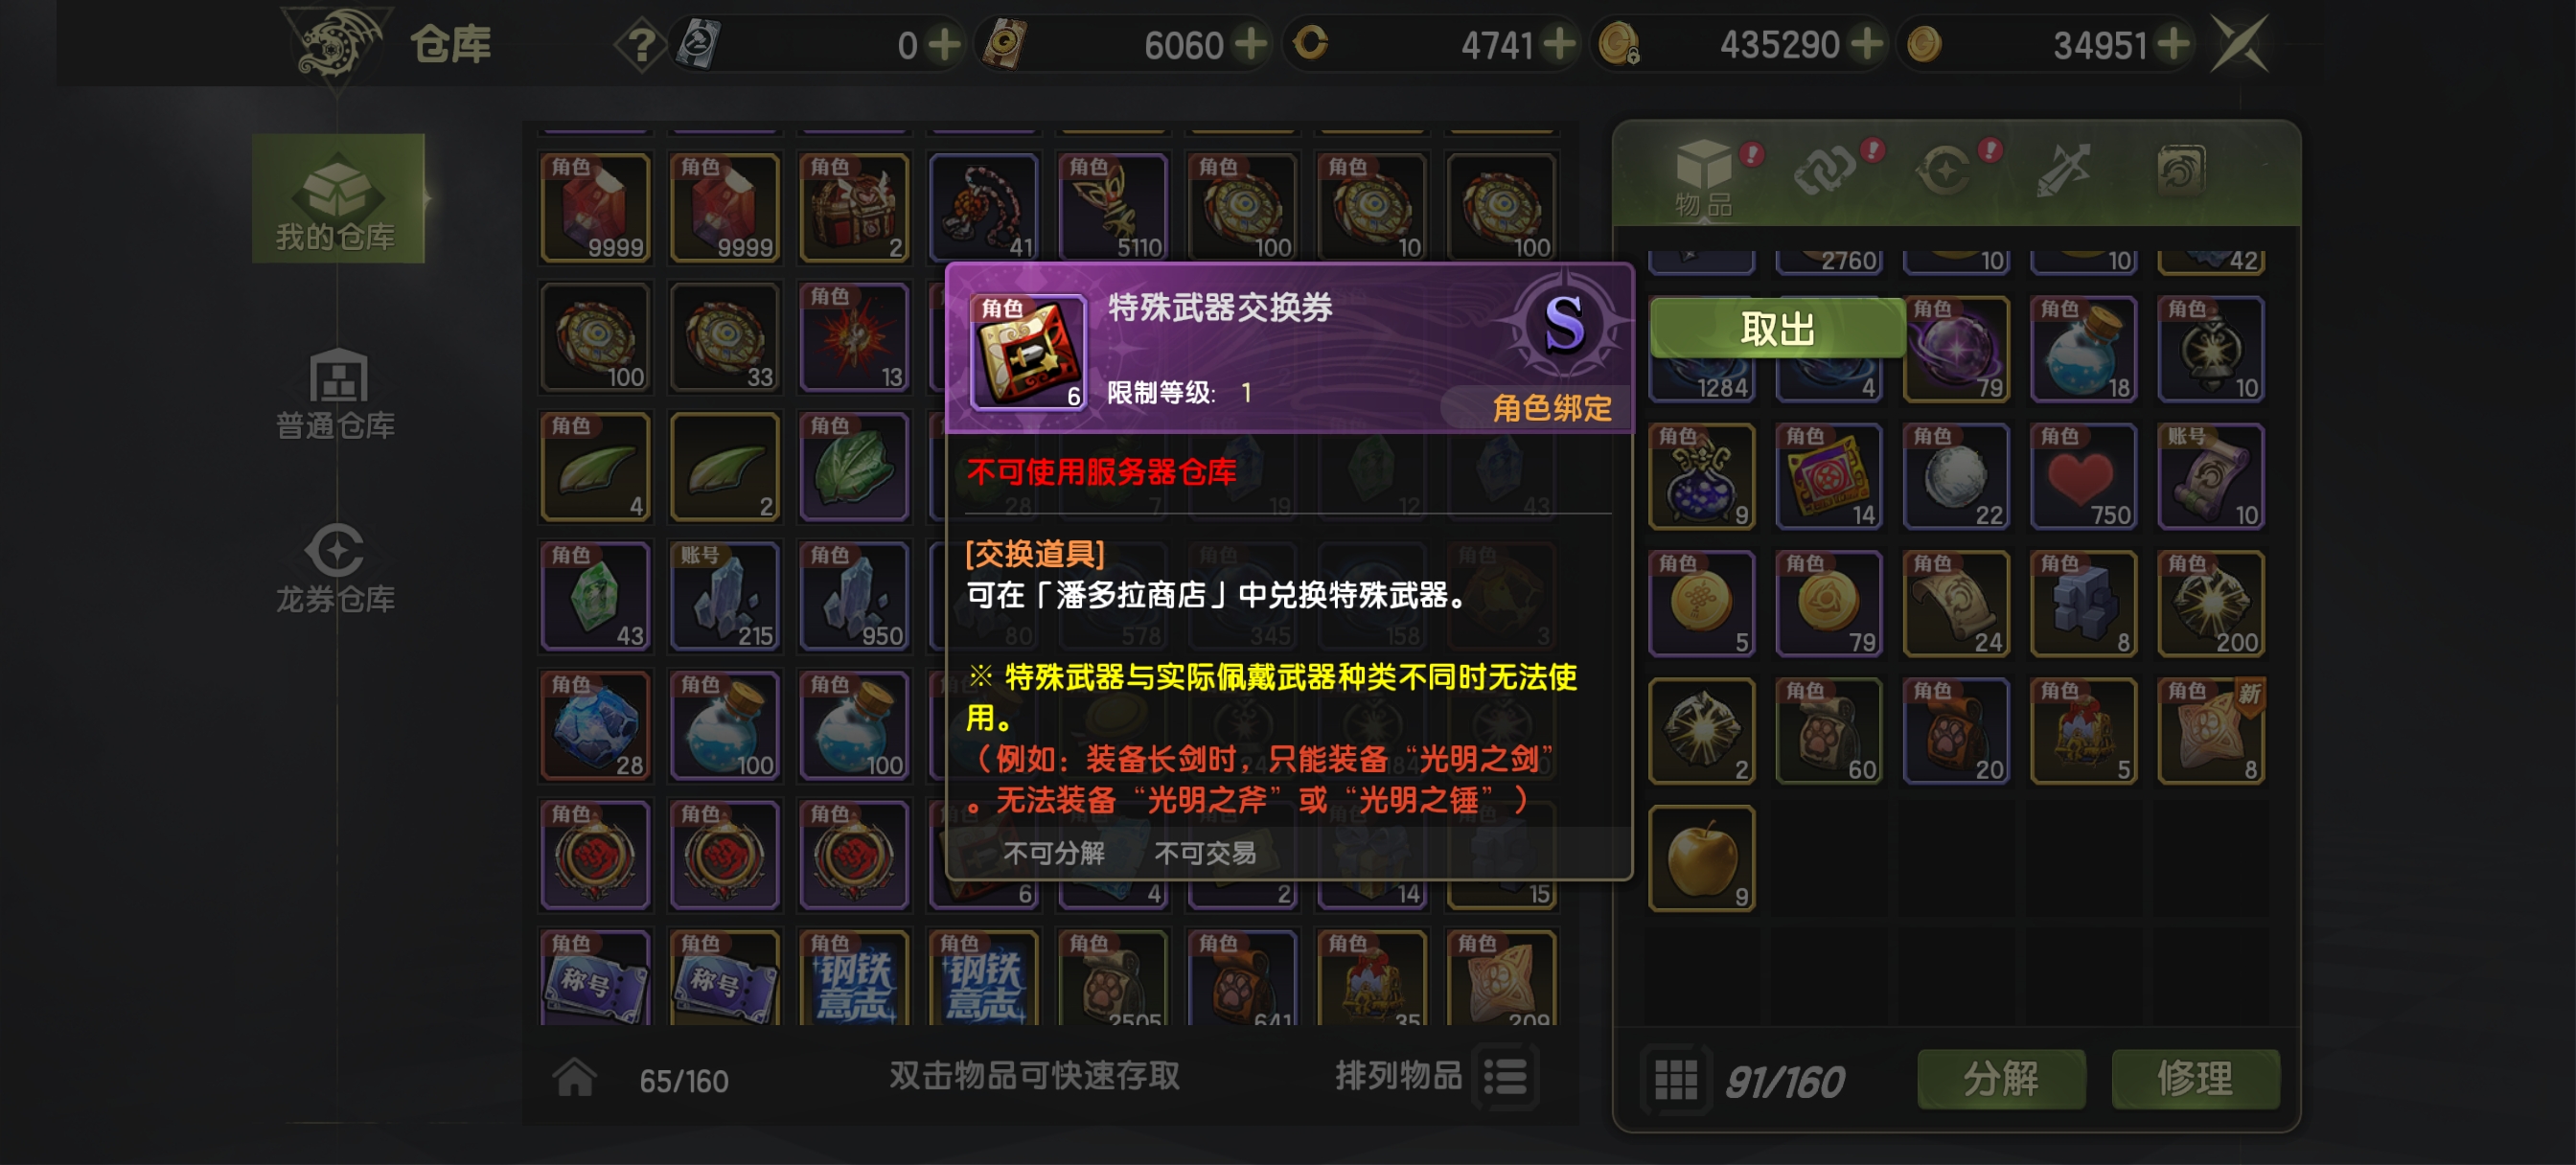Add coins using plus next to 435290
The image size is (2576, 1165).
(1866, 44)
